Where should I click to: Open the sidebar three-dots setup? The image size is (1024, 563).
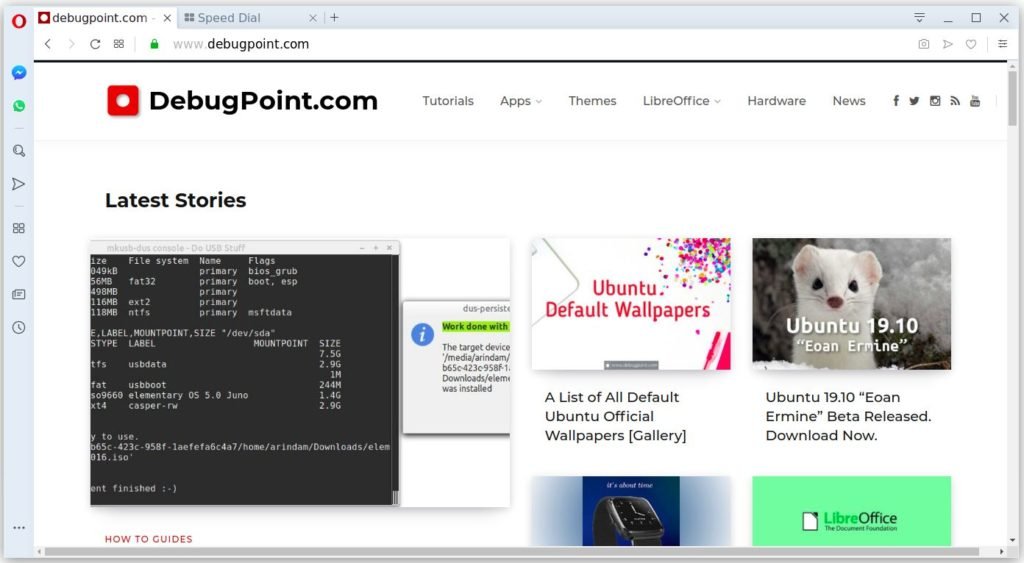[x=19, y=527]
